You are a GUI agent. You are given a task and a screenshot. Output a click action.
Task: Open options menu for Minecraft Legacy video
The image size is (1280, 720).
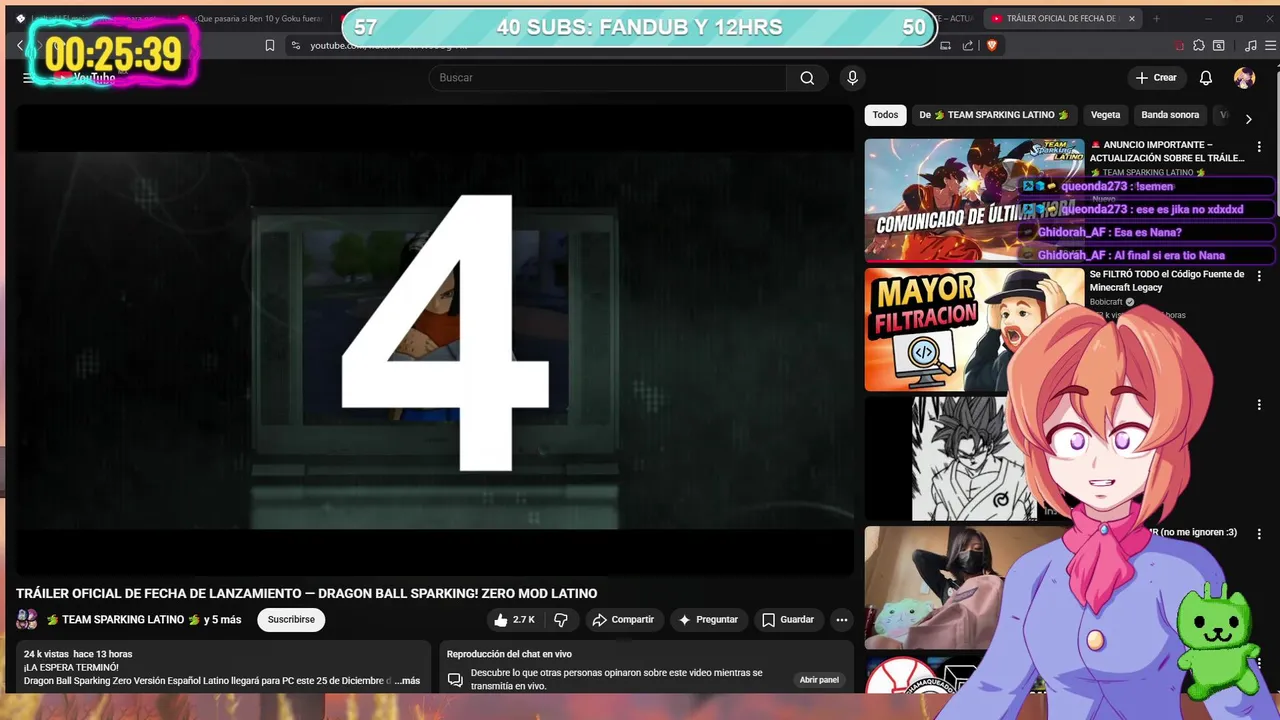[1259, 276]
